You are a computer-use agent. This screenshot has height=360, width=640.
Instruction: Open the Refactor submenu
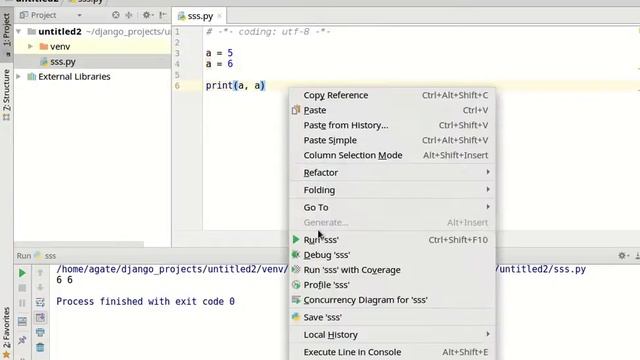392,173
